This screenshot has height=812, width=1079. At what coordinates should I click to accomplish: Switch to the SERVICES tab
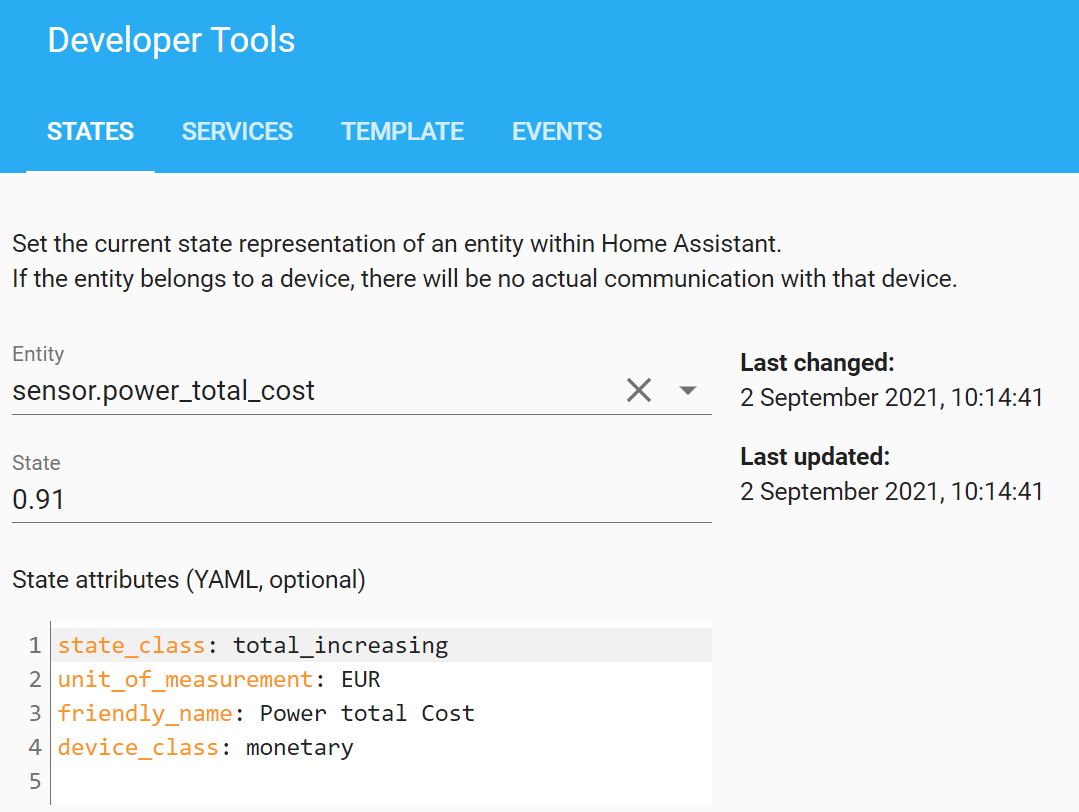(x=237, y=131)
